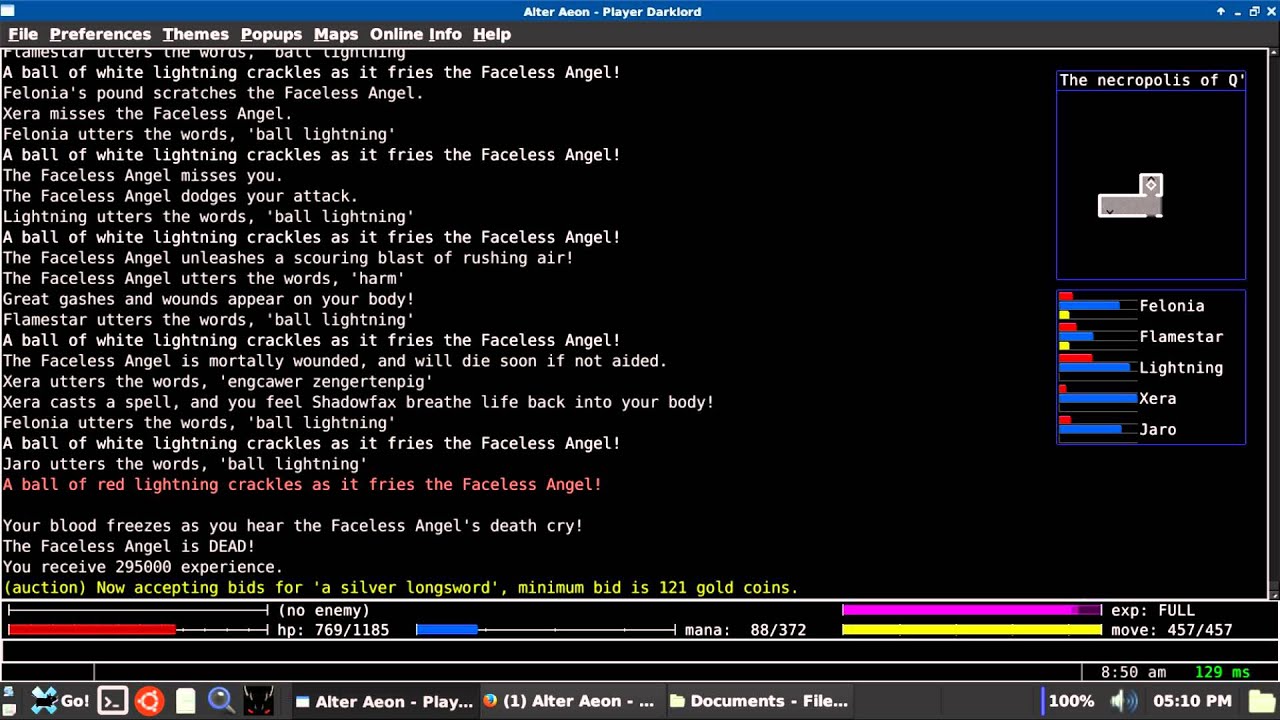
Task: Click the magnifying glass search icon
Action: (x=221, y=701)
